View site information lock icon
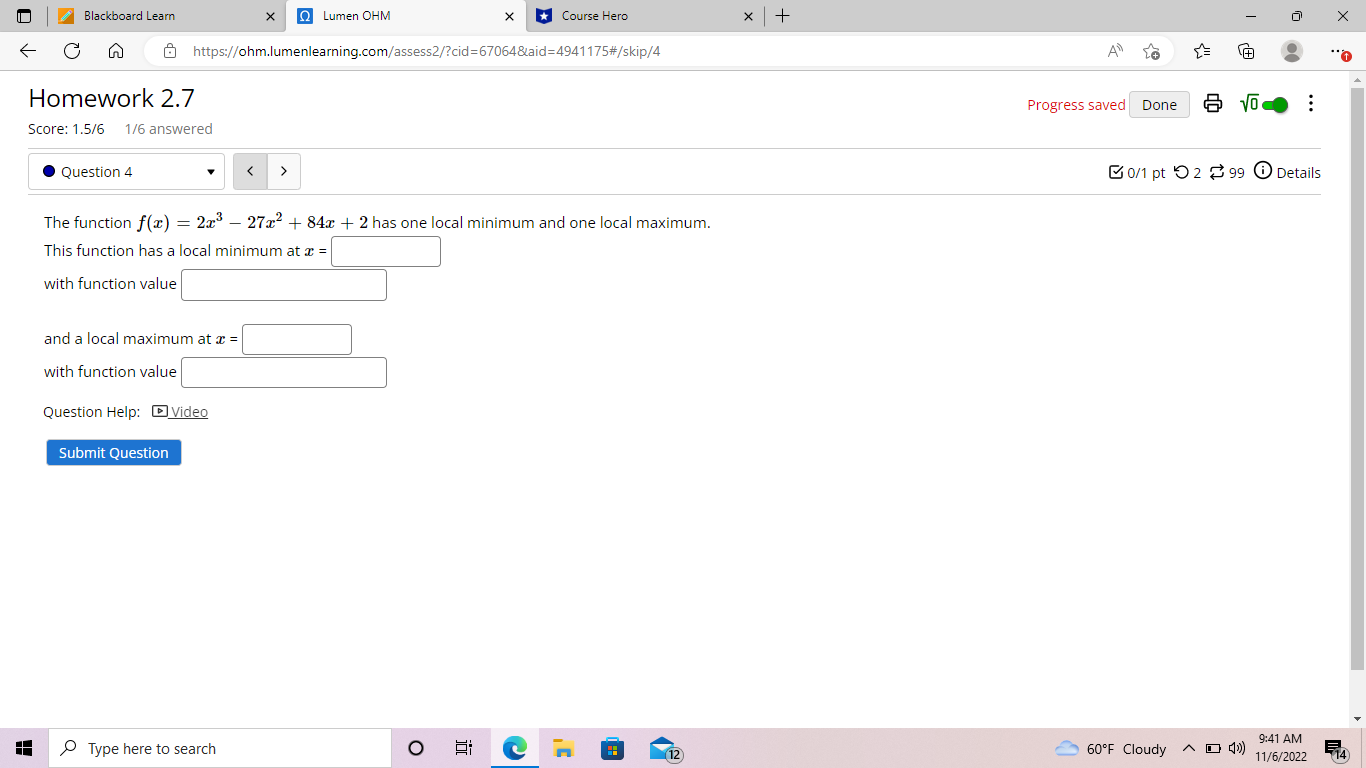The image size is (1366, 768). [x=170, y=51]
